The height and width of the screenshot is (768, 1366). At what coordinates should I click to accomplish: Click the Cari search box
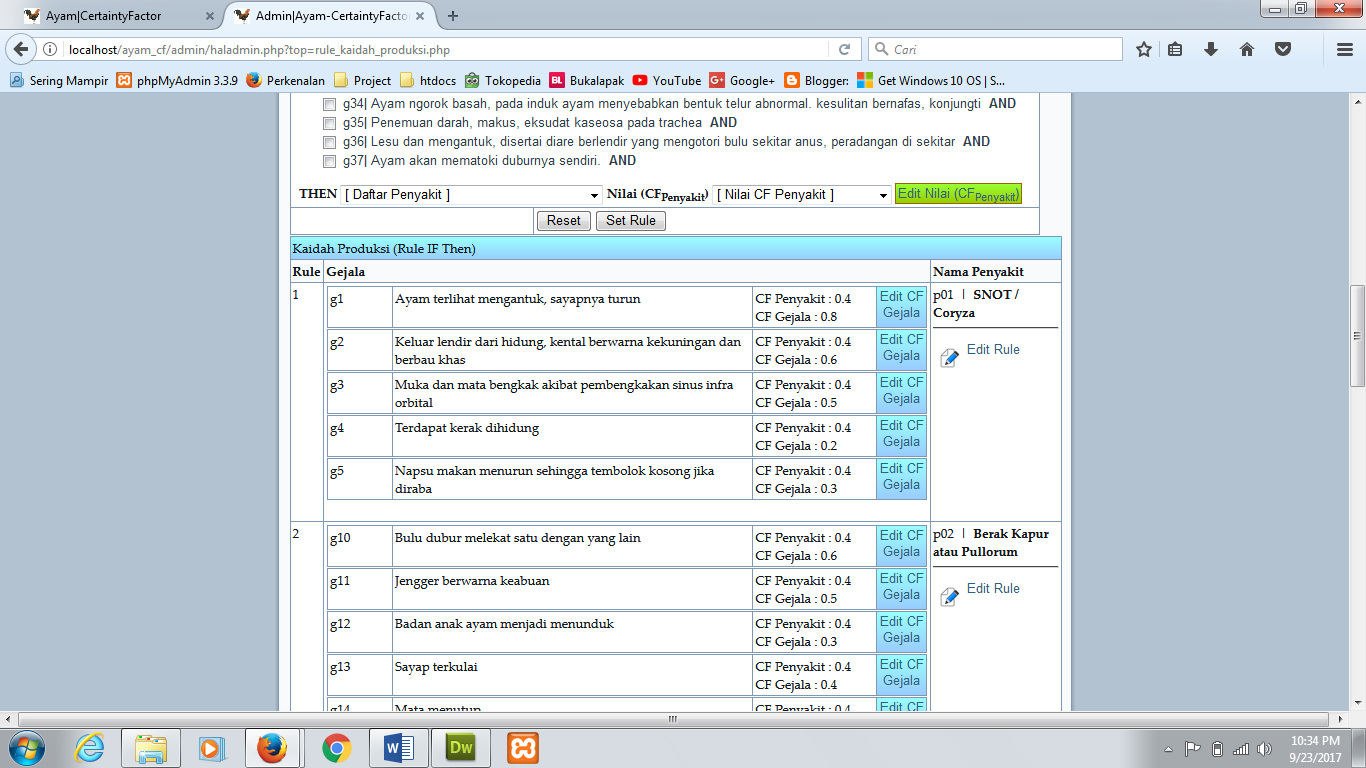click(x=995, y=49)
